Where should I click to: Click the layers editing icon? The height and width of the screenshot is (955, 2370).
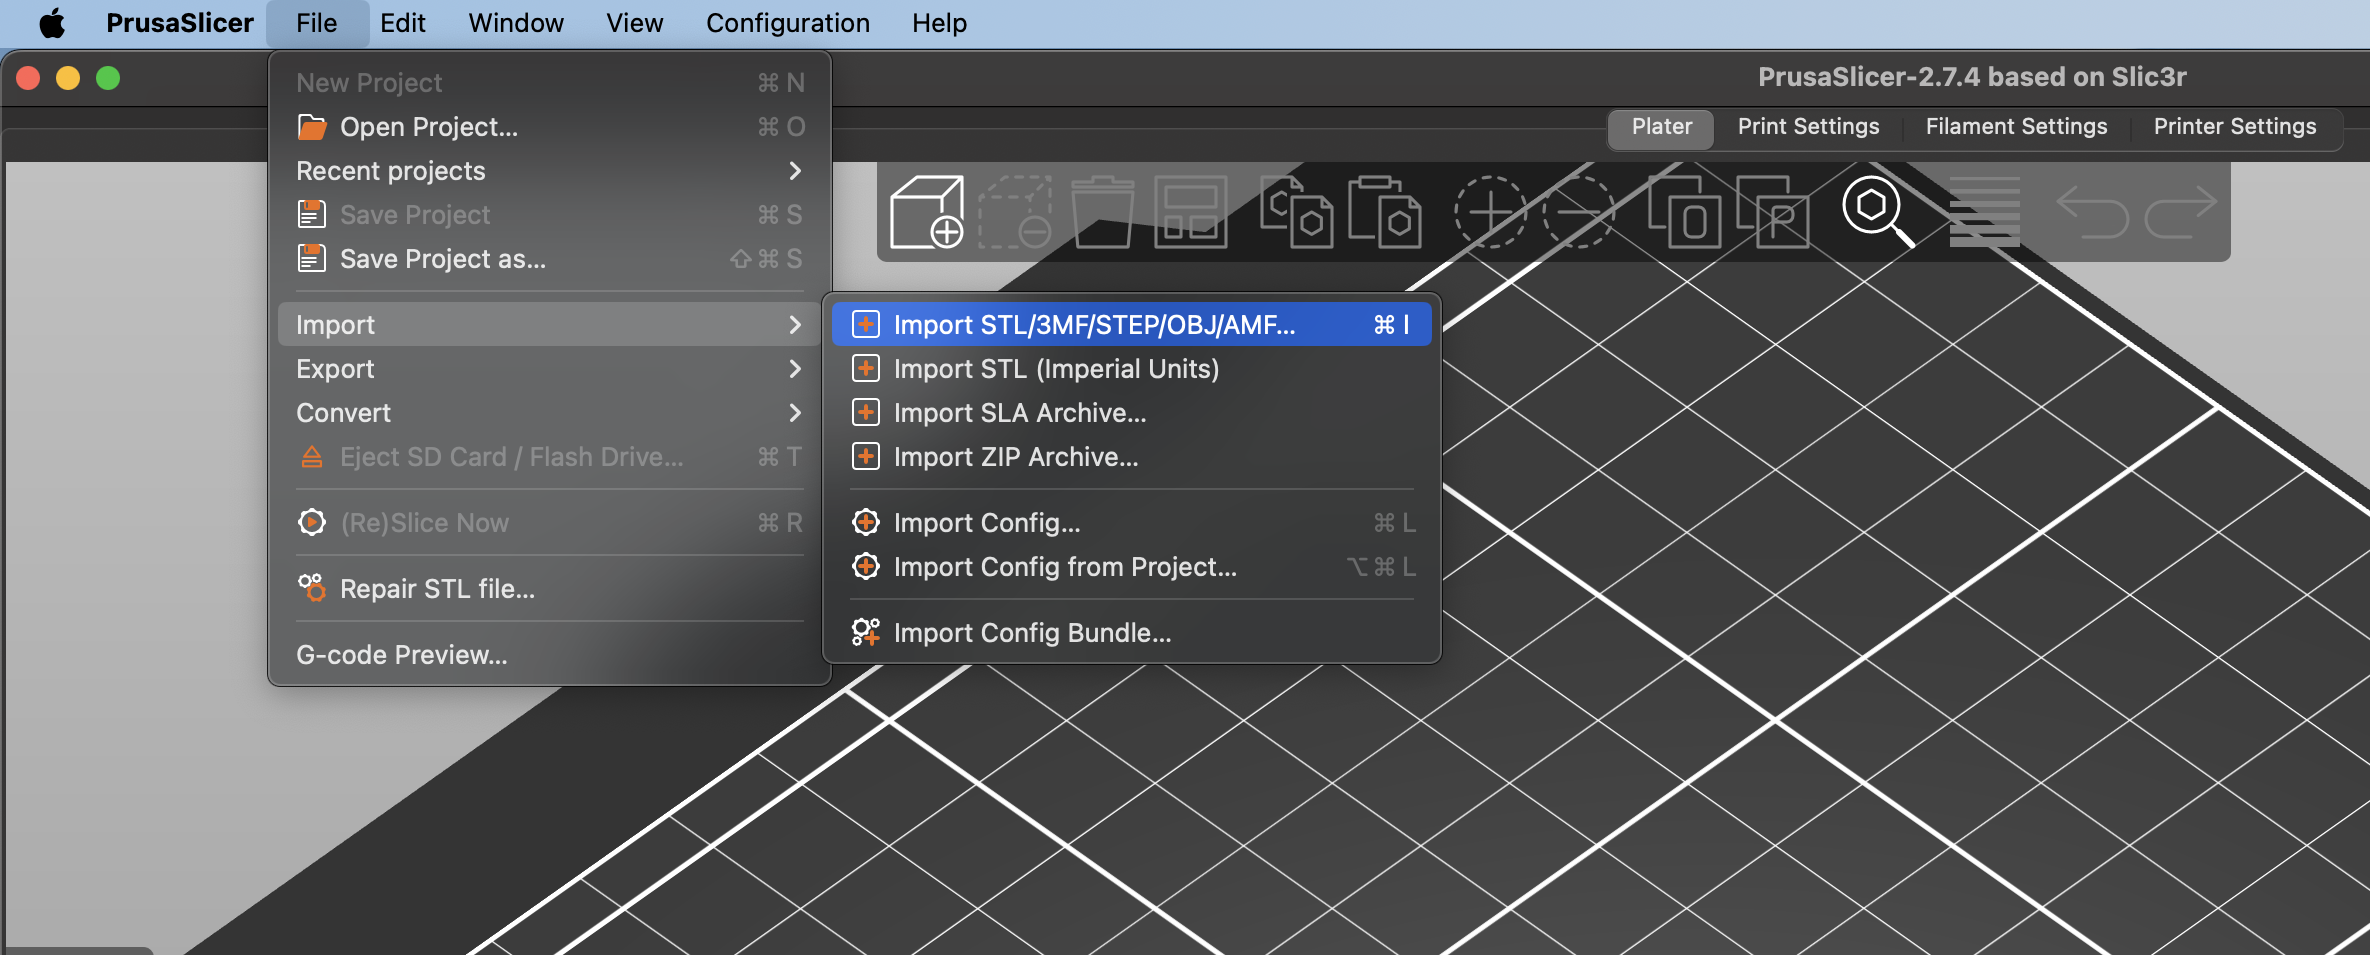(1984, 211)
